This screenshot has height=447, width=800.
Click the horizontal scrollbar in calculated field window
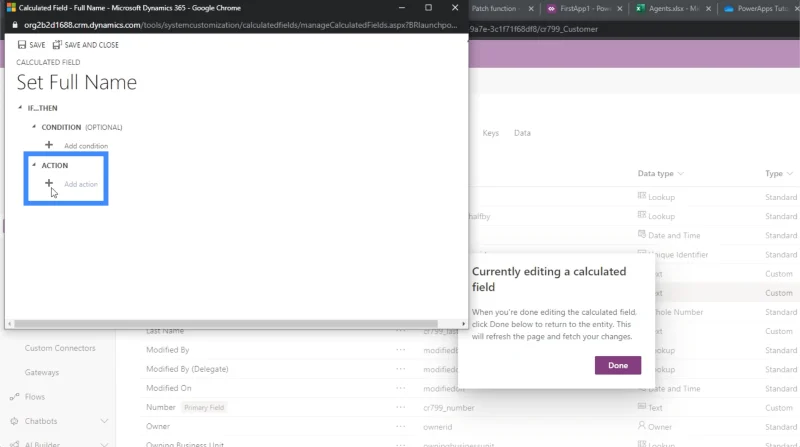pyautogui.click(x=226, y=324)
